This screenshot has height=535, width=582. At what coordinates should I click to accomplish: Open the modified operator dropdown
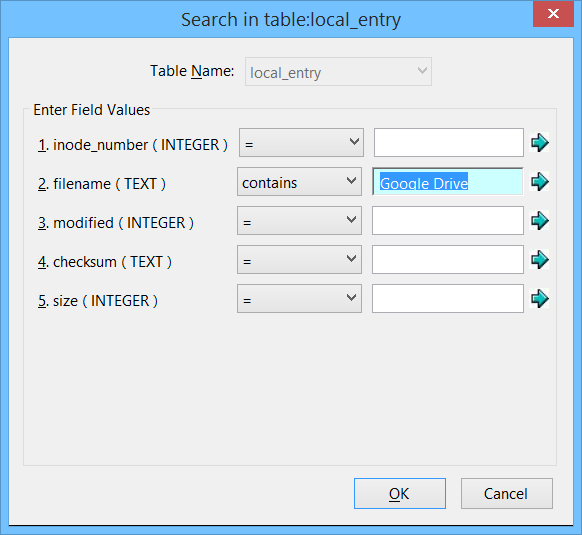pyautogui.click(x=300, y=221)
